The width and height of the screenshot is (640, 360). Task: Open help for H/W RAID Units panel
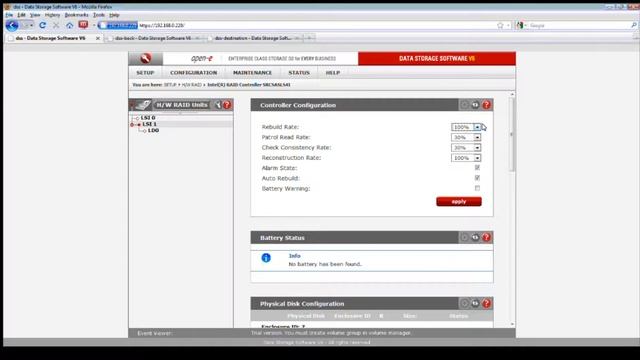tap(227, 105)
